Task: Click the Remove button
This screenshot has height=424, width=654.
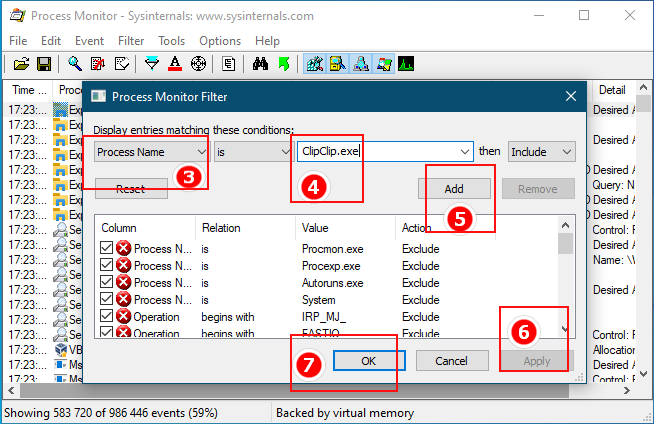Action: tap(538, 189)
